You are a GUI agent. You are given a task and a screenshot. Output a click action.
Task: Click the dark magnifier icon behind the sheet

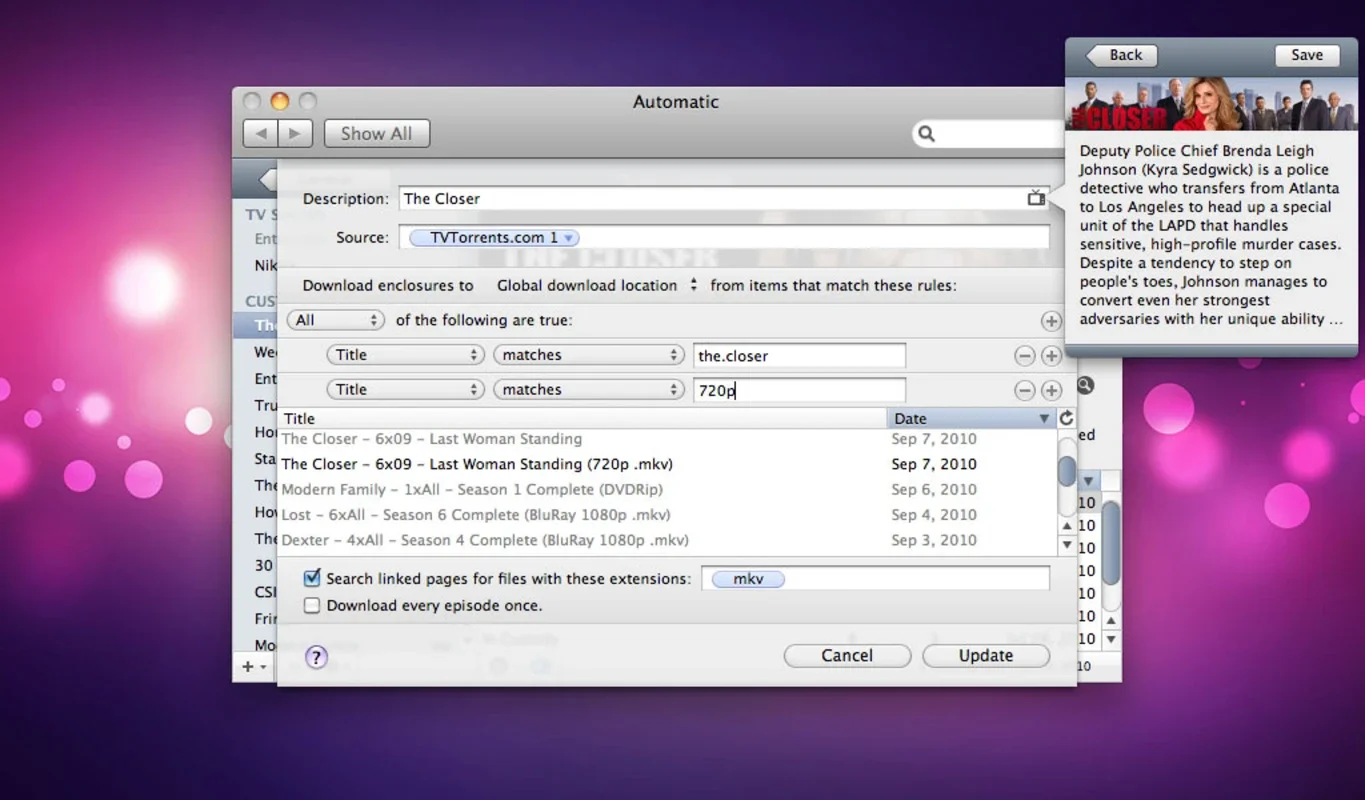(x=1085, y=385)
